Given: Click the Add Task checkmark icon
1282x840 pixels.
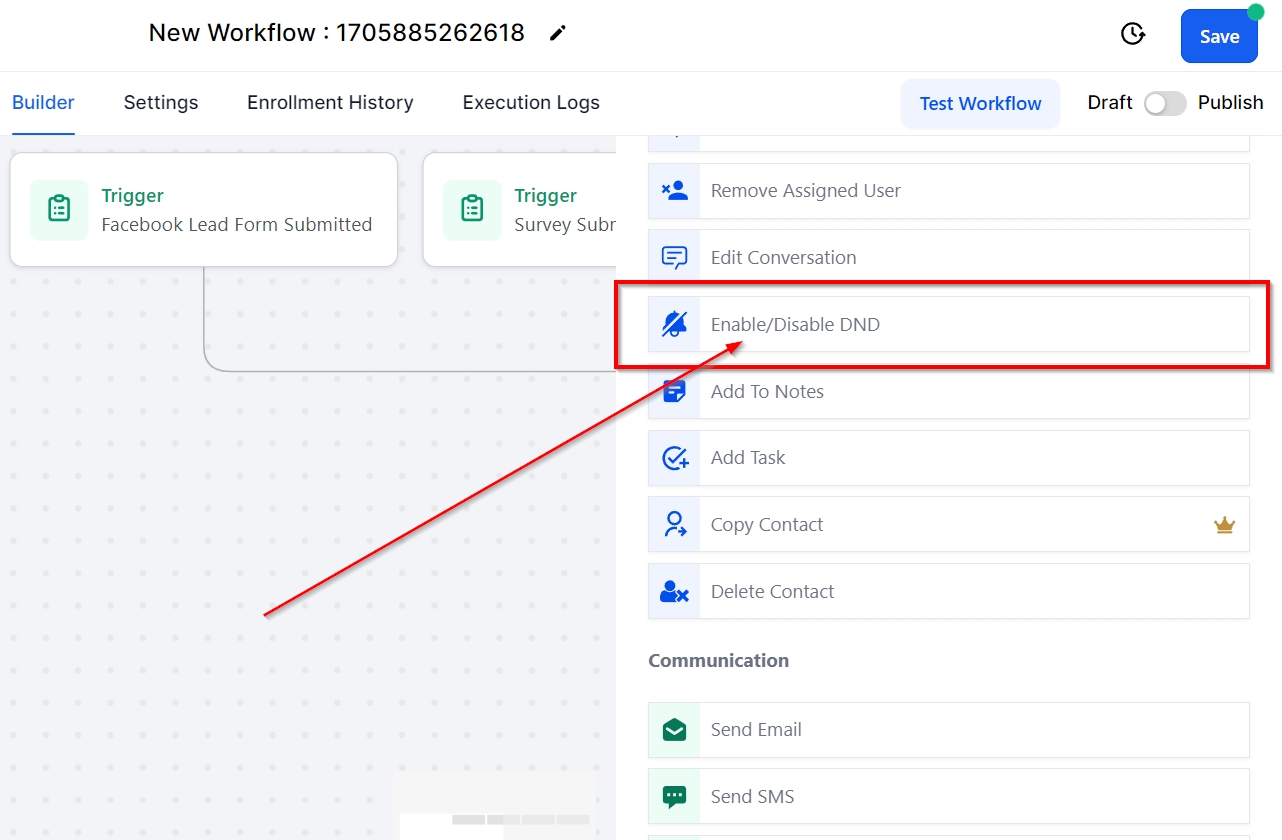Looking at the screenshot, I should pyautogui.click(x=675, y=458).
